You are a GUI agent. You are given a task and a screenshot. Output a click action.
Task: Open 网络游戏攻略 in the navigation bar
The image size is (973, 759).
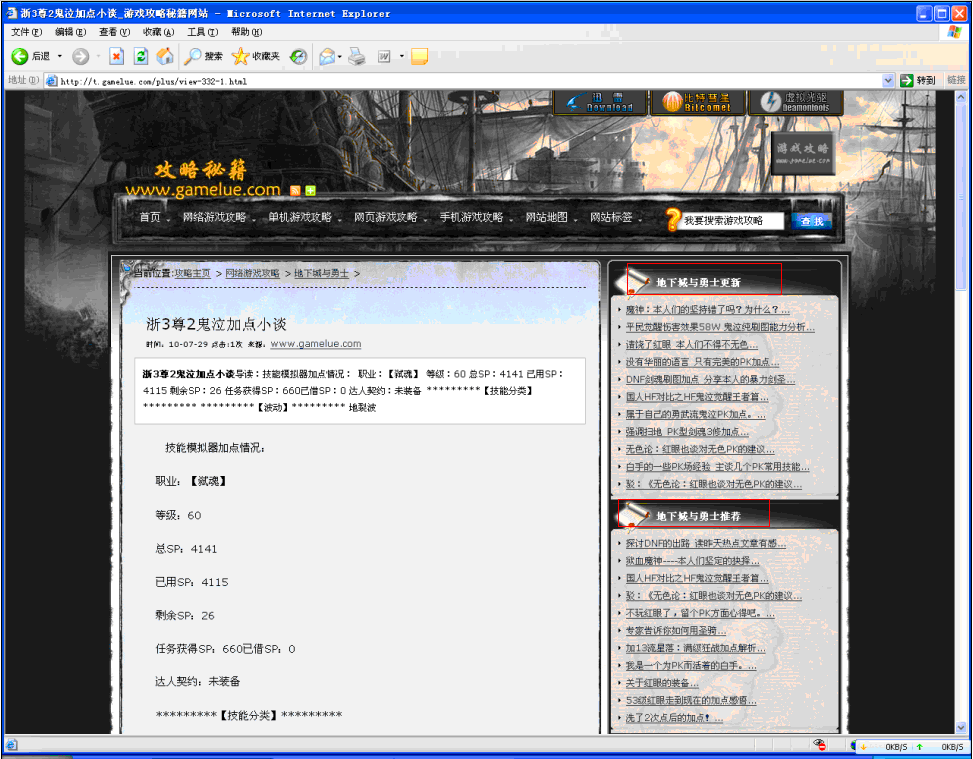tap(214, 217)
